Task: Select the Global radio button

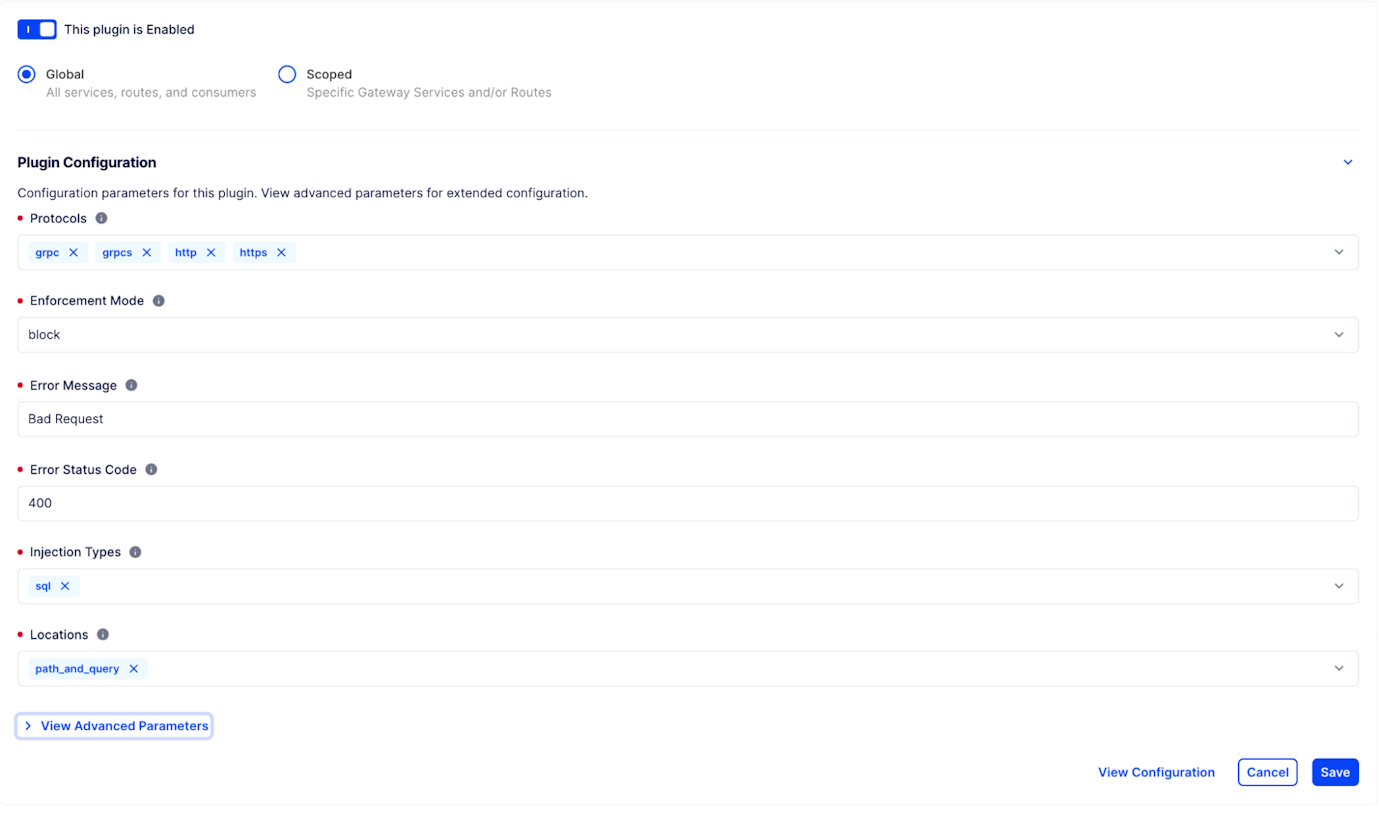Action: [x=25, y=74]
